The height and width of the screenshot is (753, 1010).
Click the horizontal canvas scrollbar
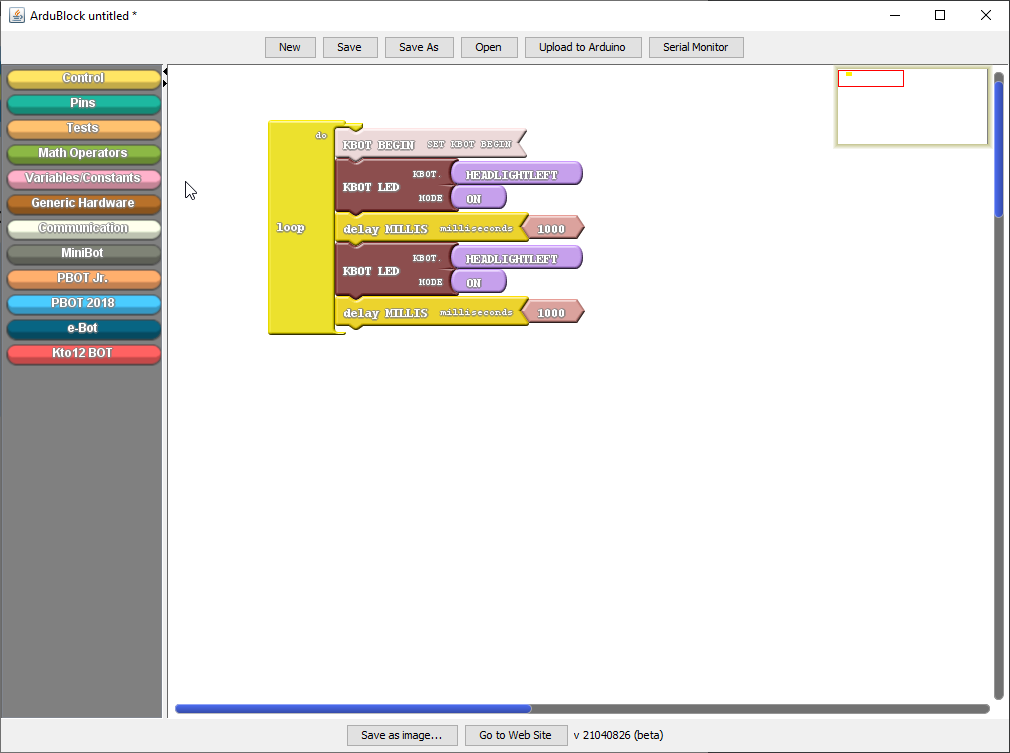pyautogui.click(x=352, y=708)
